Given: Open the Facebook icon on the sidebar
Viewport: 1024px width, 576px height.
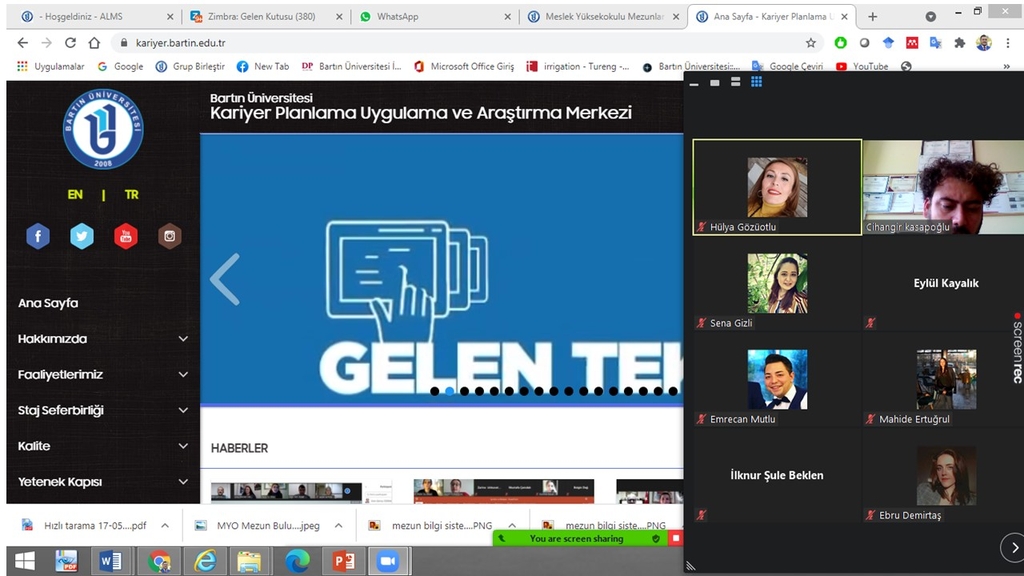Looking at the screenshot, I should (37, 236).
